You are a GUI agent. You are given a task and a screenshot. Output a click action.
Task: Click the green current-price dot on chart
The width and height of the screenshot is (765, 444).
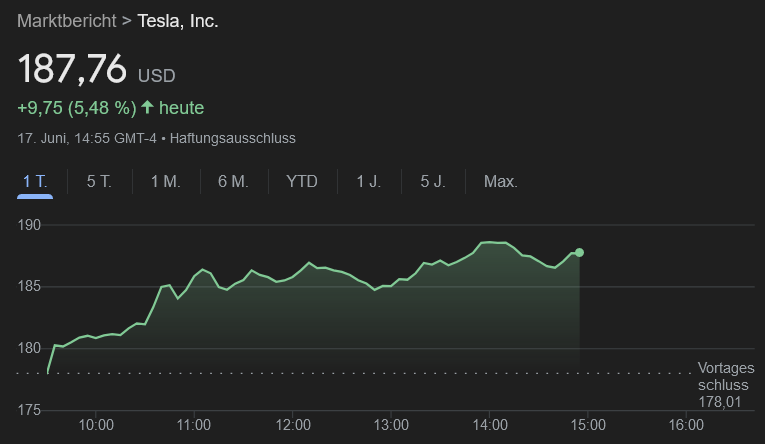pyautogui.click(x=579, y=253)
